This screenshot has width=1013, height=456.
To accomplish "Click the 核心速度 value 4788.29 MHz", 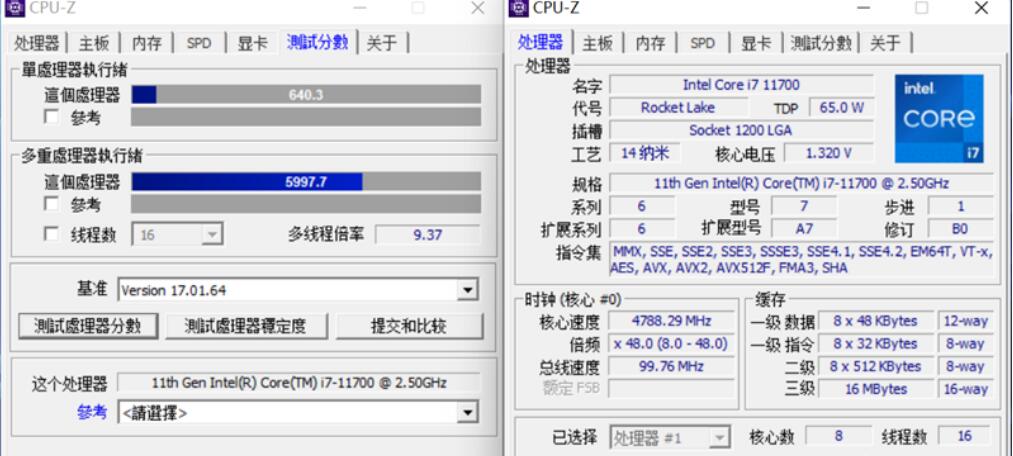I will [x=672, y=321].
